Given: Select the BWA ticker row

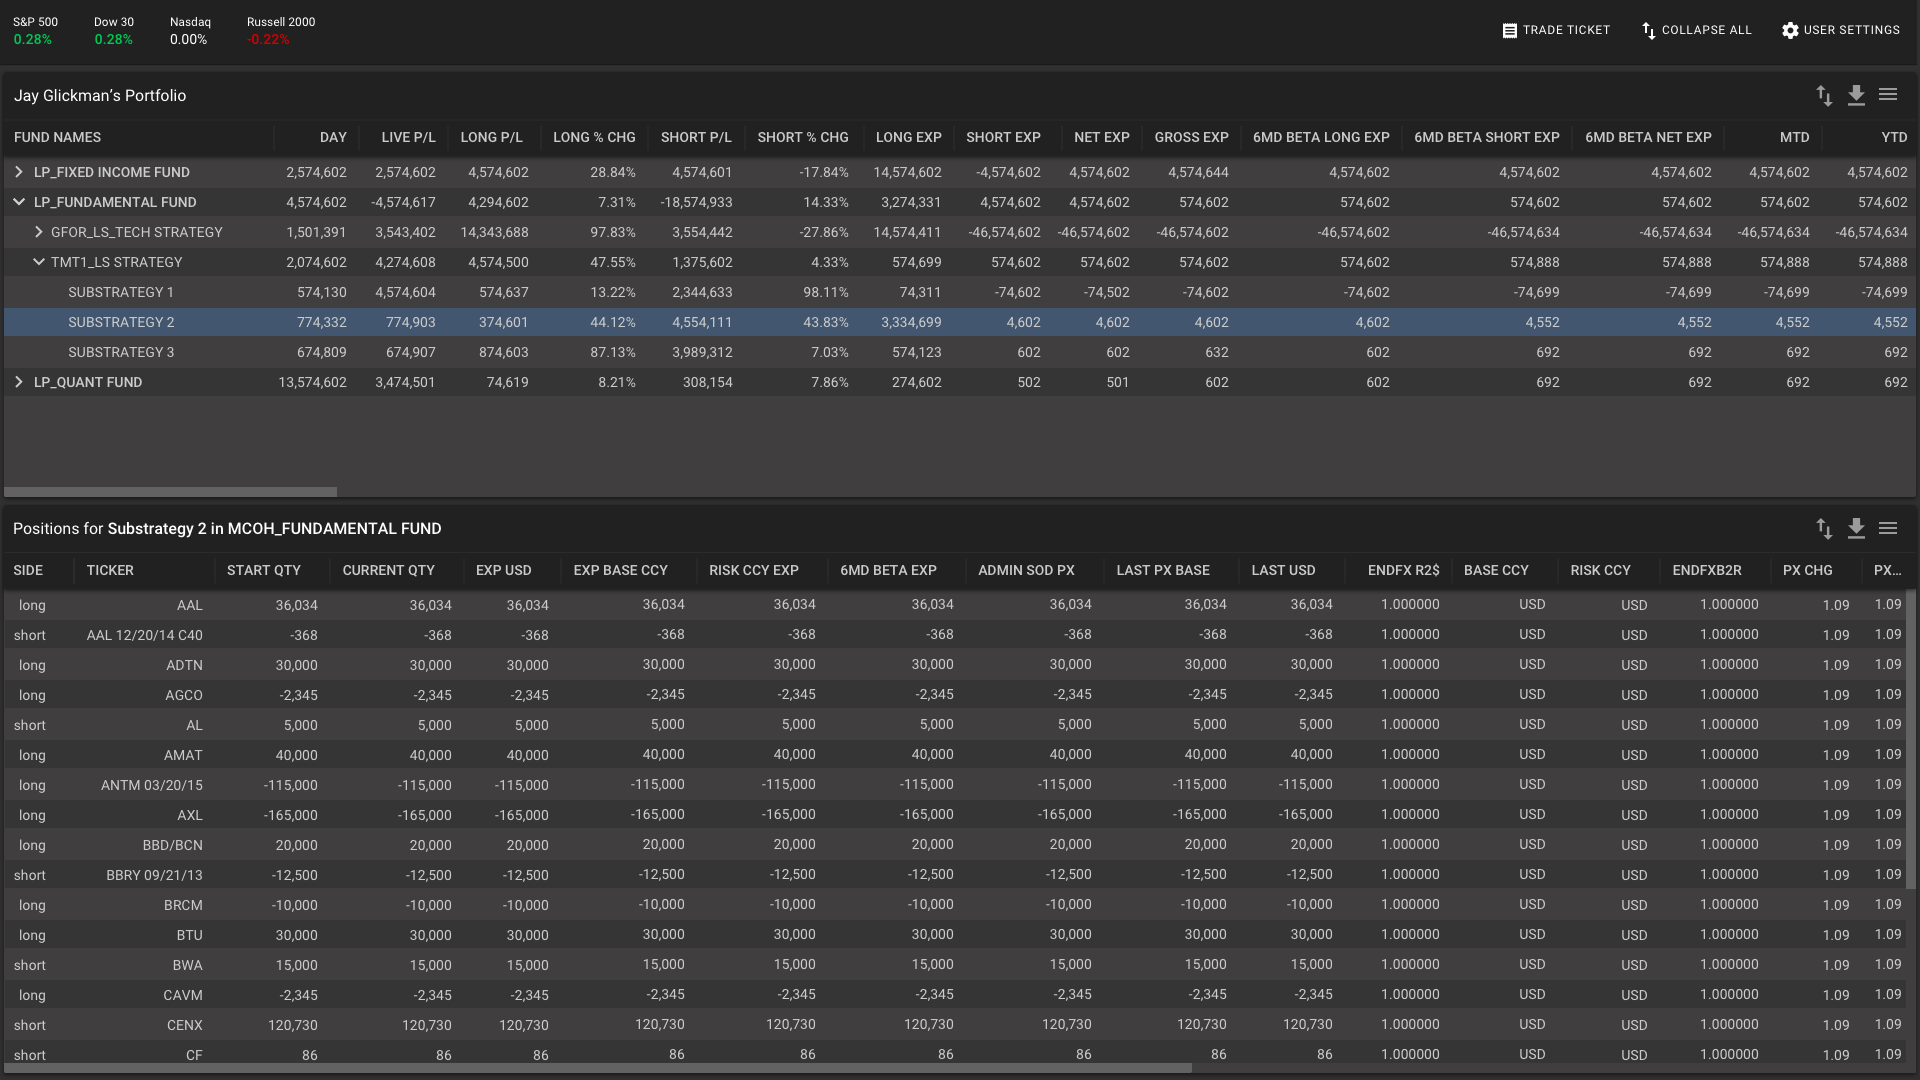Looking at the screenshot, I should click(955, 965).
